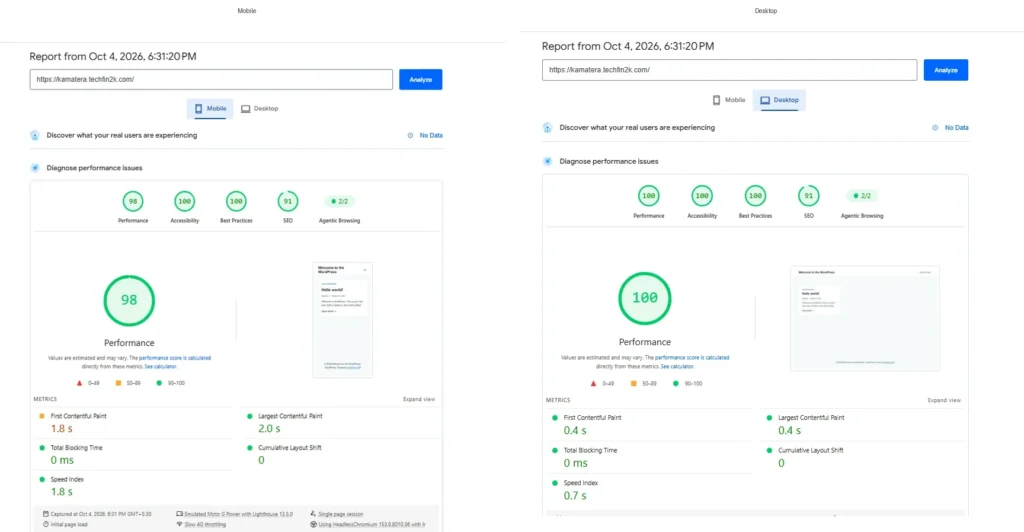
Task: Click 'Emulated Moto G Power with Lighthouse' link
Action: [x=238, y=514]
